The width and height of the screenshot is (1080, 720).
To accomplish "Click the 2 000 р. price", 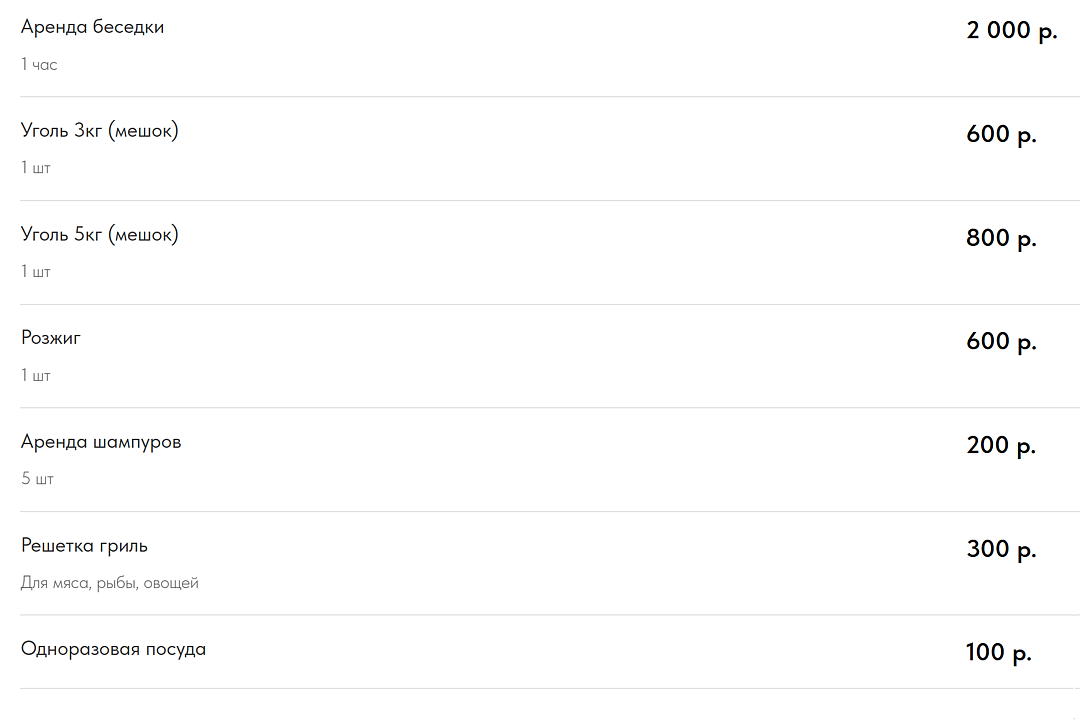I will click(x=1011, y=30).
